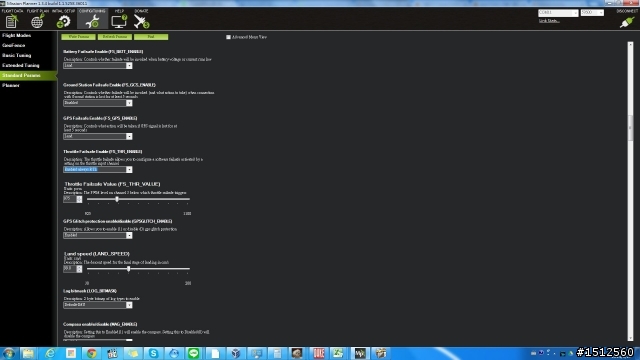Open VirtualBox cube icon on the taskbar
Image resolution: width=640 pixels, height=360 pixels.
[x=236, y=353]
